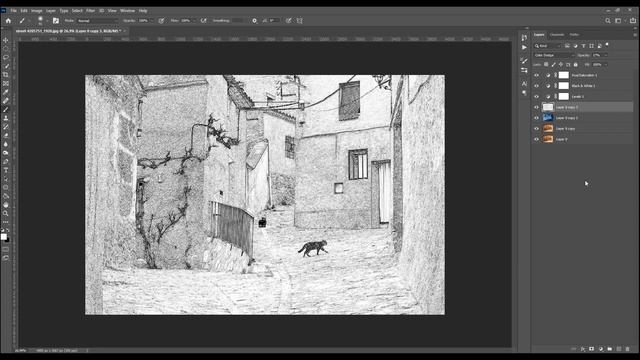This screenshot has height=360, width=640.
Task: Create new group folder icon
Action: tap(610, 349)
